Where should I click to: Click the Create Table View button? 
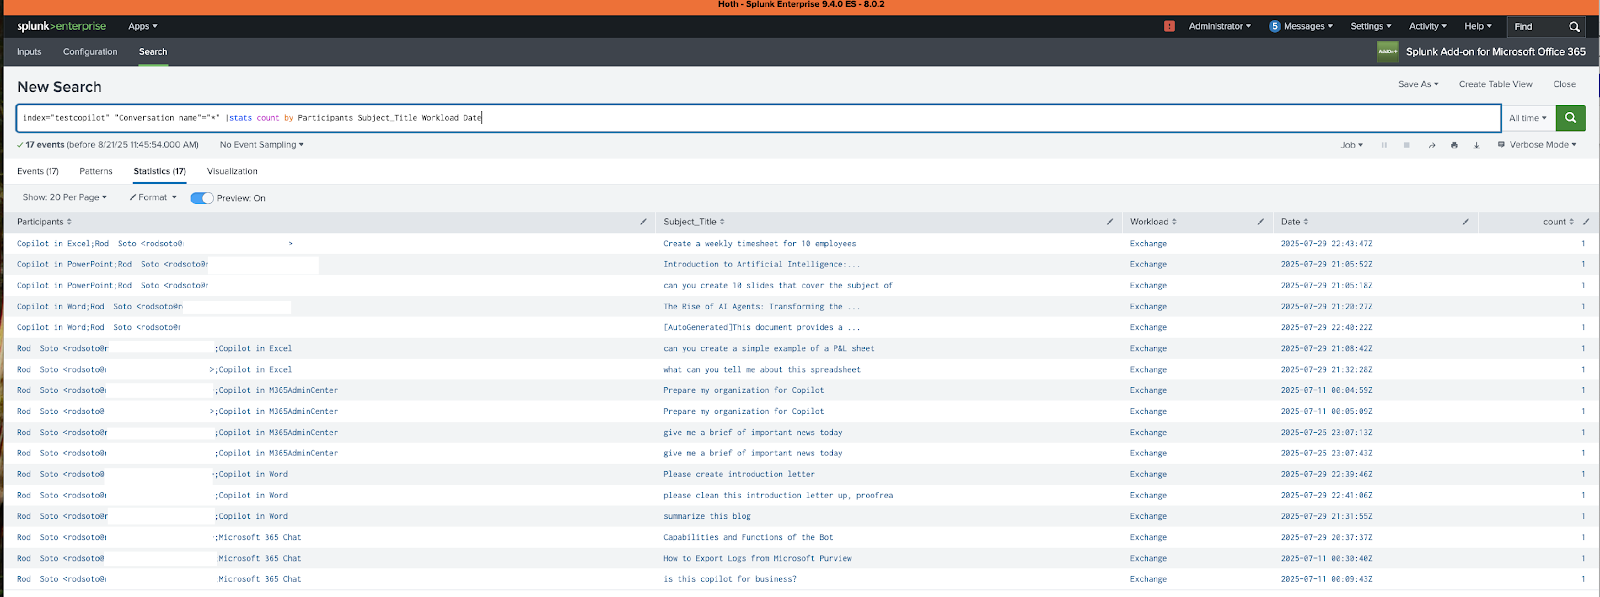coord(1495,84)
